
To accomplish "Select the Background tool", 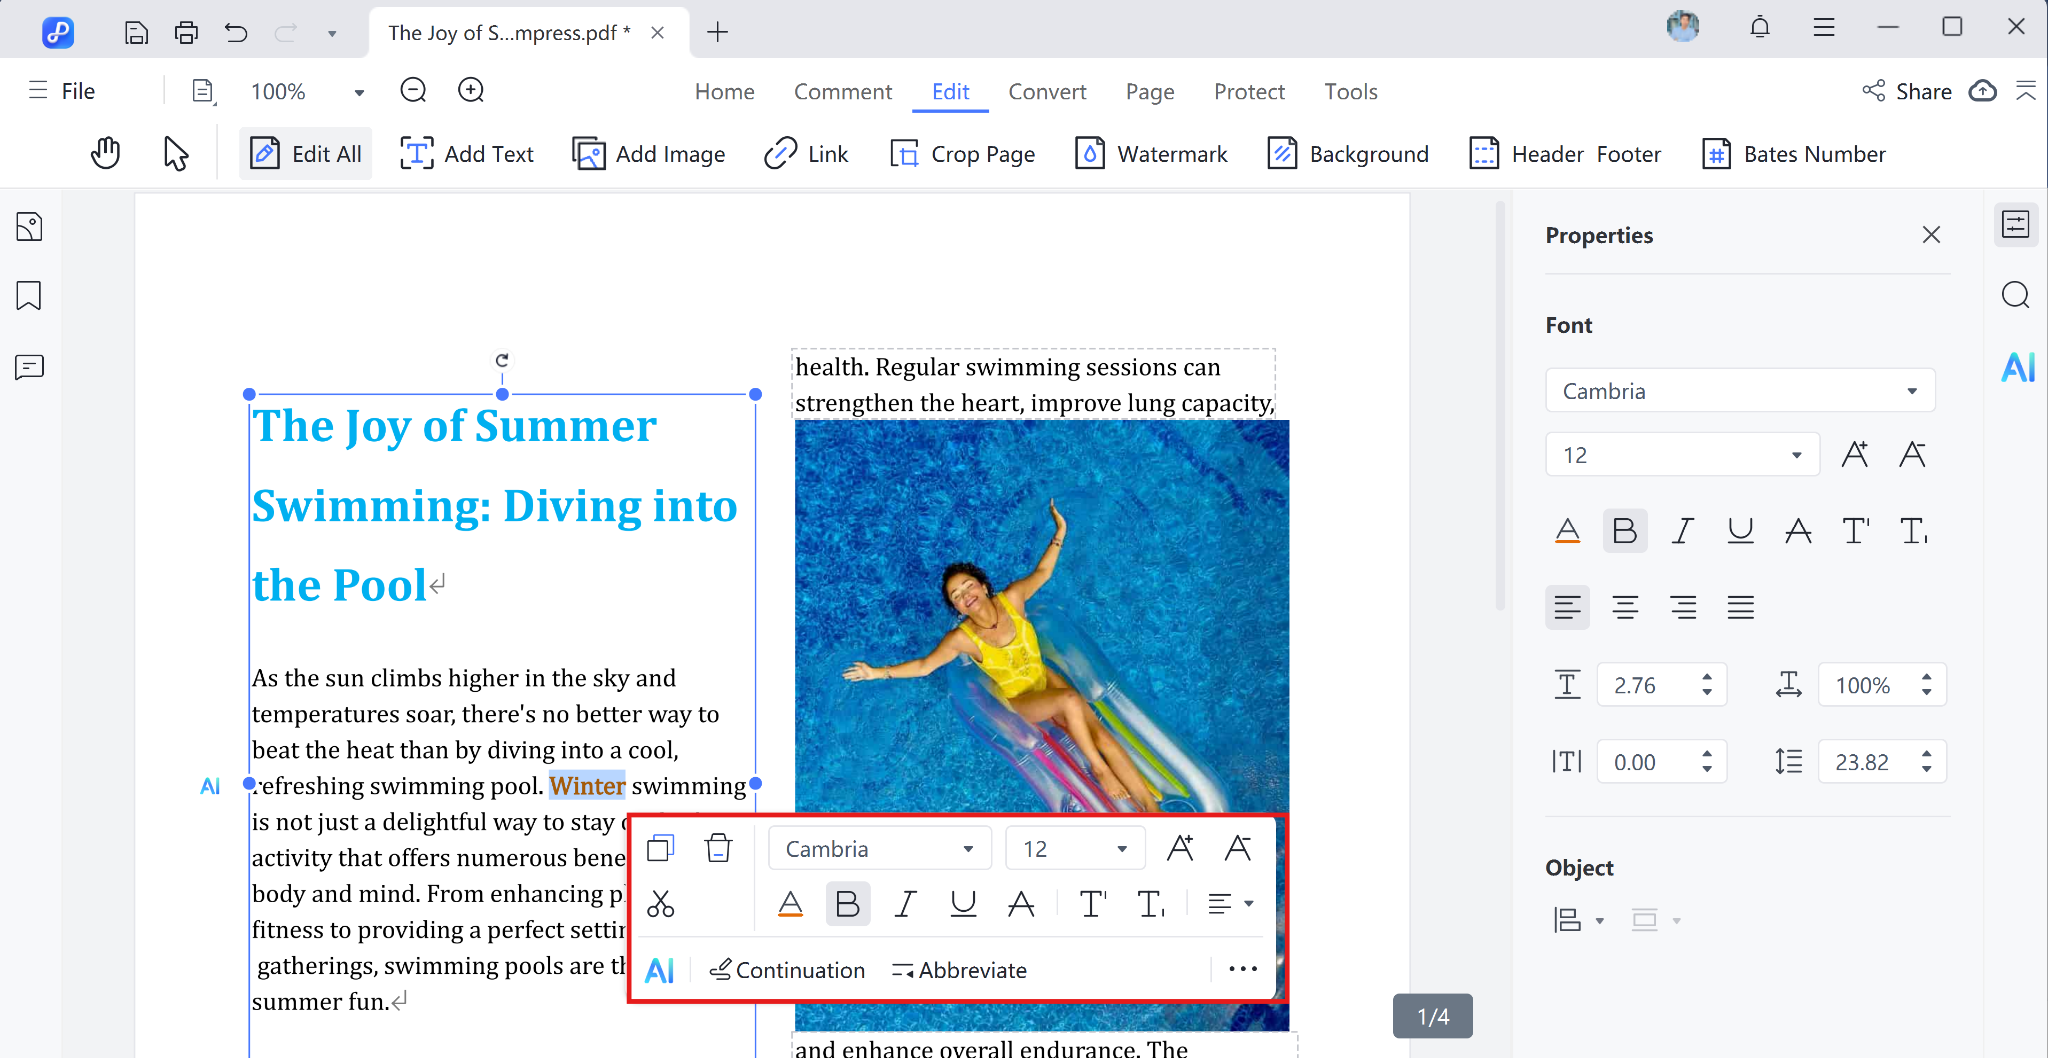I will [x=1348, y=153].
